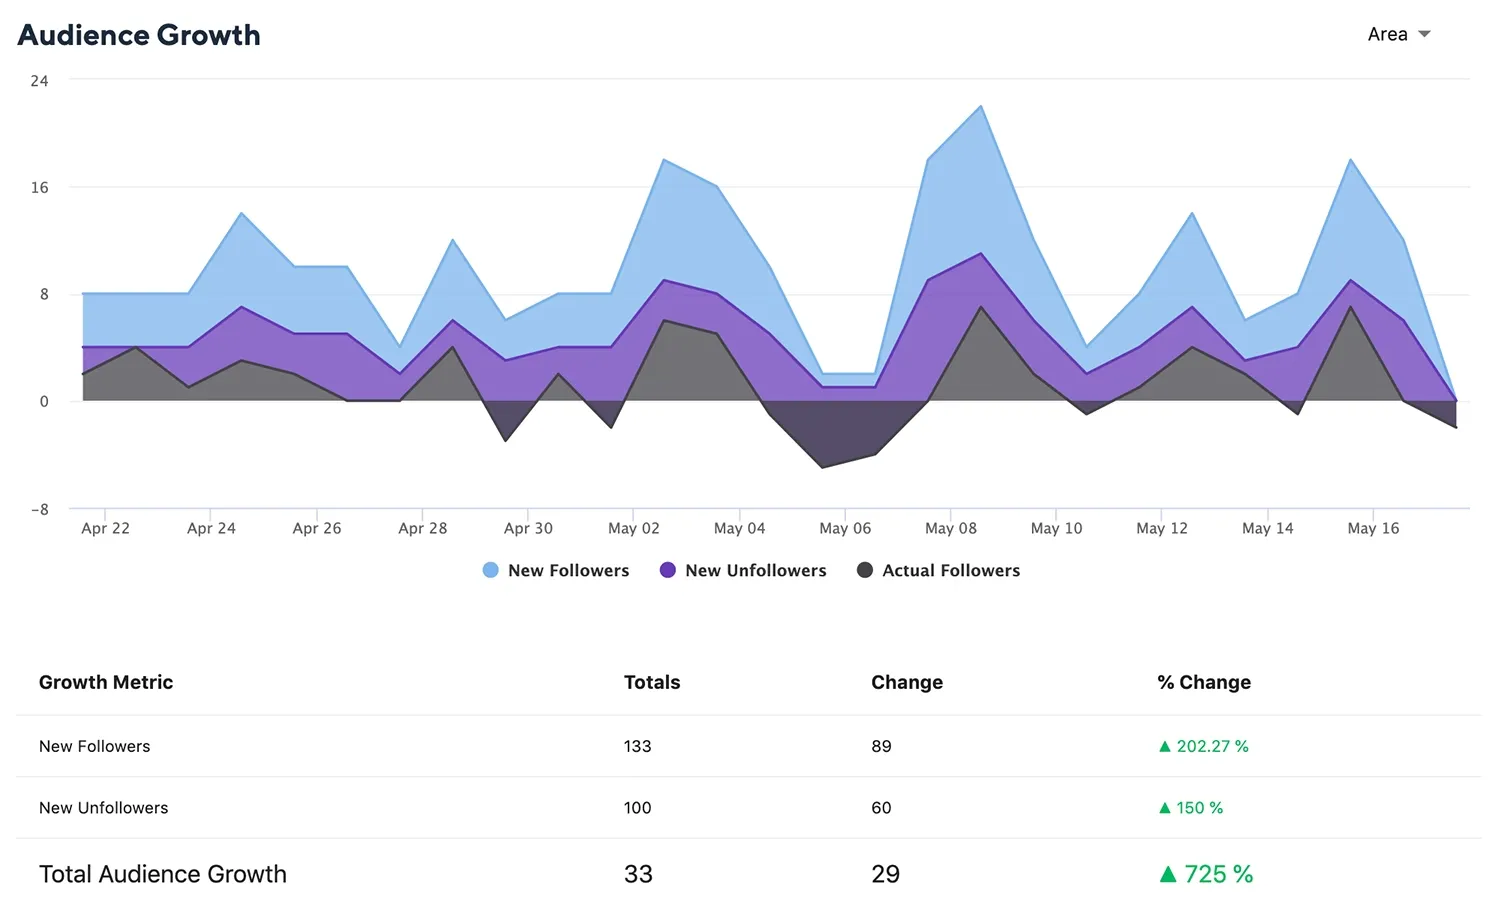Hide the New Followers series label
This screenshot has height=923, width=1491.
(568, 570)
